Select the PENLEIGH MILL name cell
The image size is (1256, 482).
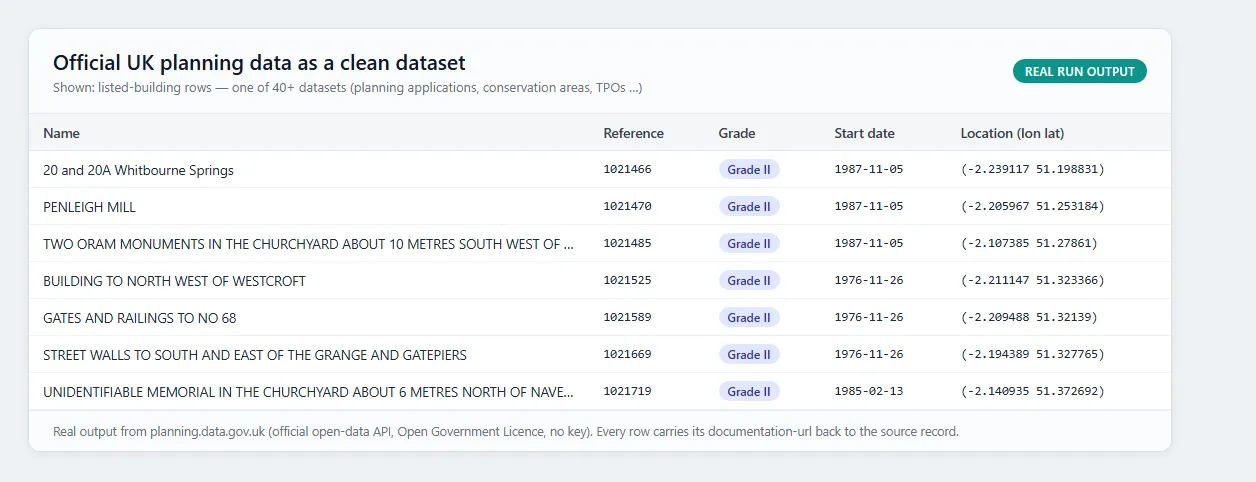pyautogui.click(x=89, y=207)
